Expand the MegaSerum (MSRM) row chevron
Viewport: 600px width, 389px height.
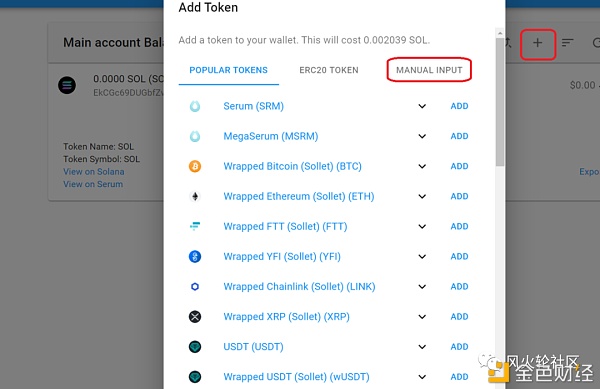(x=422, y=136)
